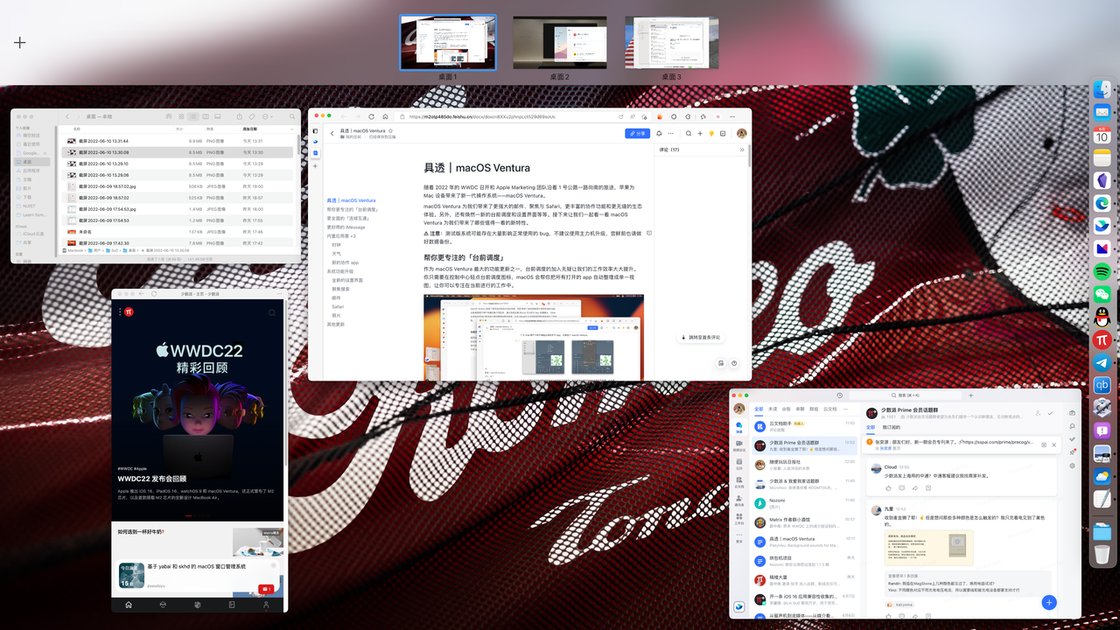Open 视频会议 in Feishu sidebar
This screenshot has width=1120, height=630.
click(739, 445)
